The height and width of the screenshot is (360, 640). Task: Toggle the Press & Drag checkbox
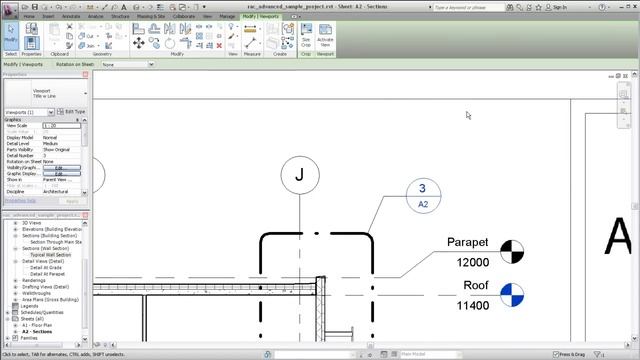click(556, 354)
